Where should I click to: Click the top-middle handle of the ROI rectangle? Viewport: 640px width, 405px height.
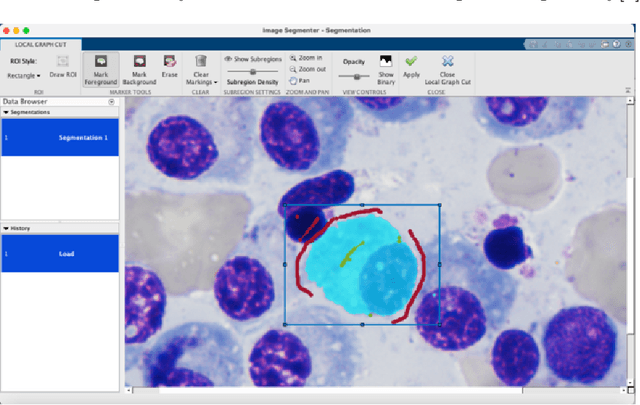(x=362, y=205)
